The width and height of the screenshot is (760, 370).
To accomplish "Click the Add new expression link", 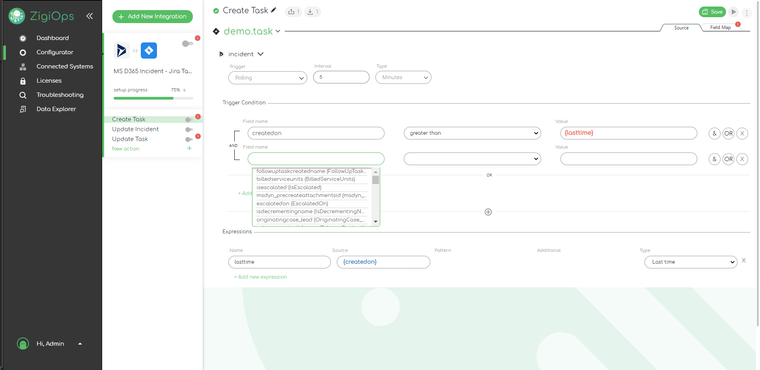I will tap(261, 277).
